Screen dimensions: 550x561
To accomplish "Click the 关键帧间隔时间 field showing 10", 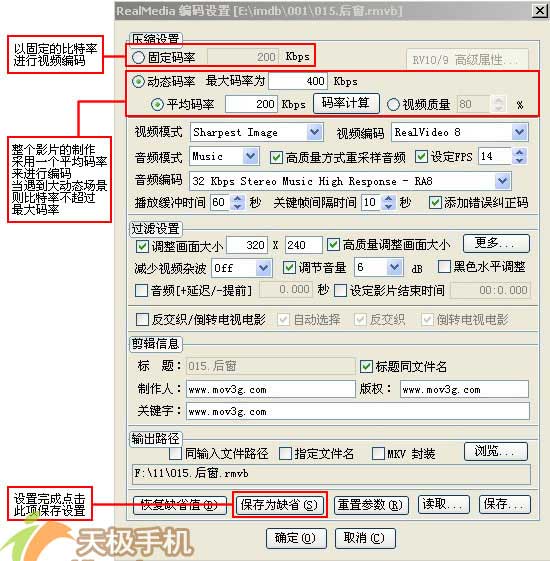I will coord(371,203).
